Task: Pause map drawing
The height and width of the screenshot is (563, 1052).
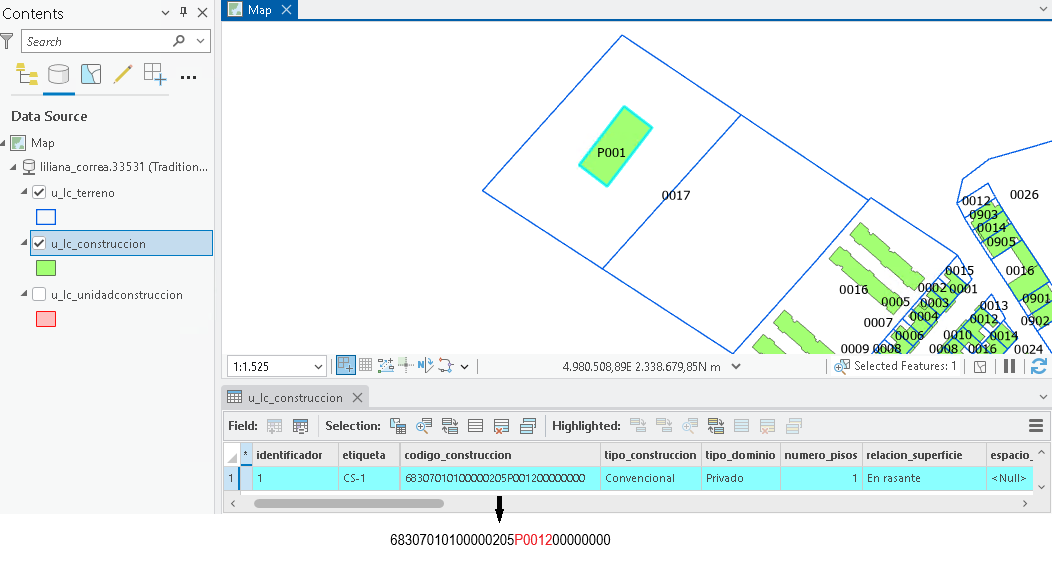Action: point(1009,366)
